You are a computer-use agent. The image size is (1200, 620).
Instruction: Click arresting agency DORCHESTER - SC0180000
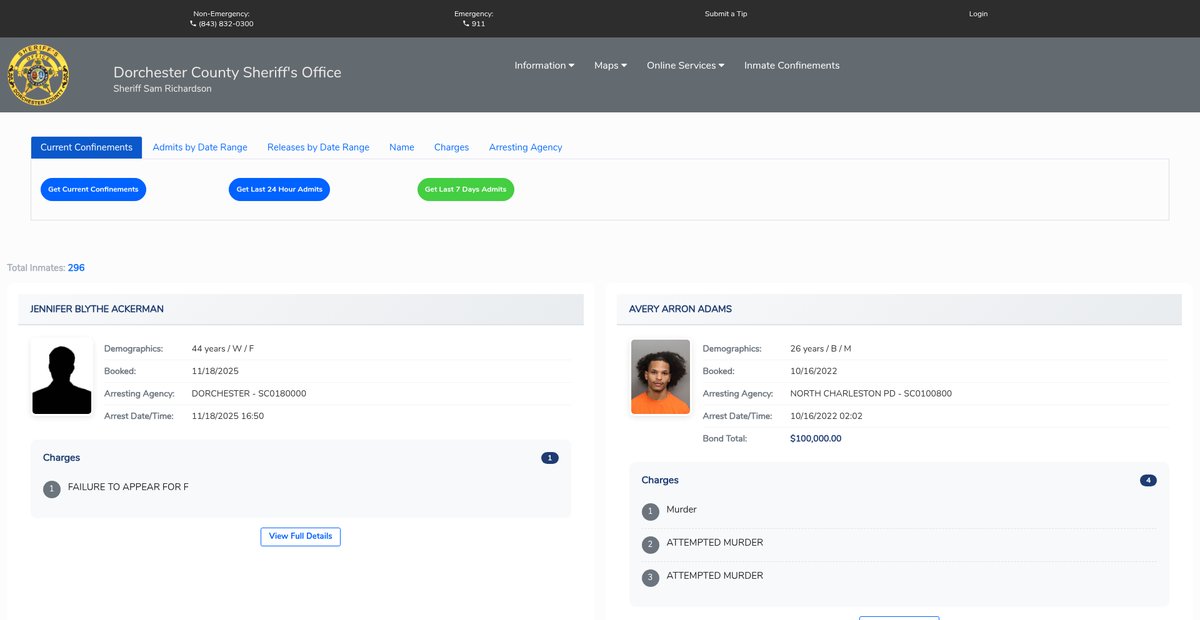(249, 394)
